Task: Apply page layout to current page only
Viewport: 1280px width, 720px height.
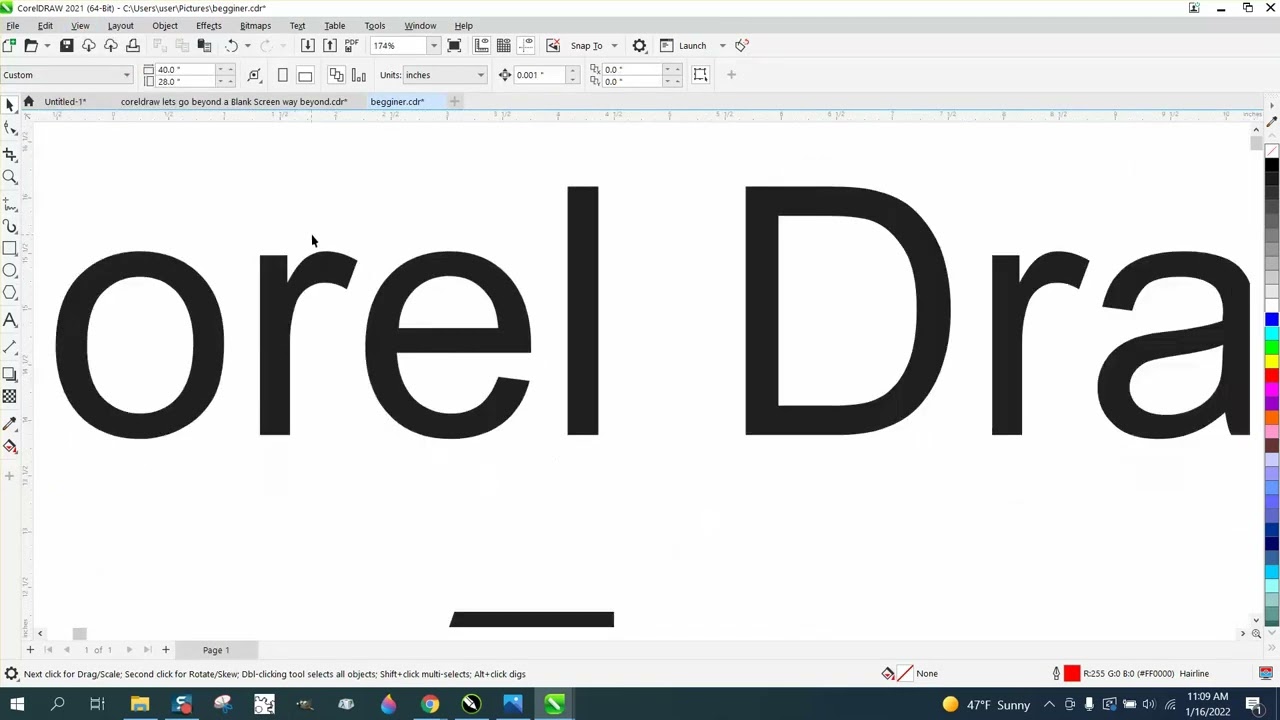Action: [358, 75]
